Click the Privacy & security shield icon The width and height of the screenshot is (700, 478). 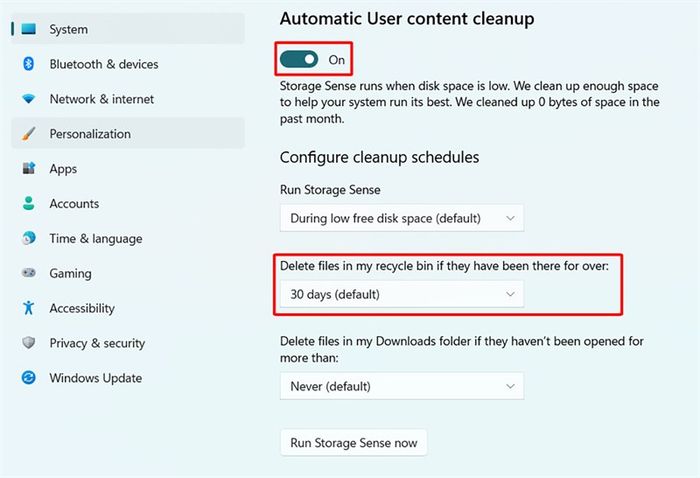(29, 342)
